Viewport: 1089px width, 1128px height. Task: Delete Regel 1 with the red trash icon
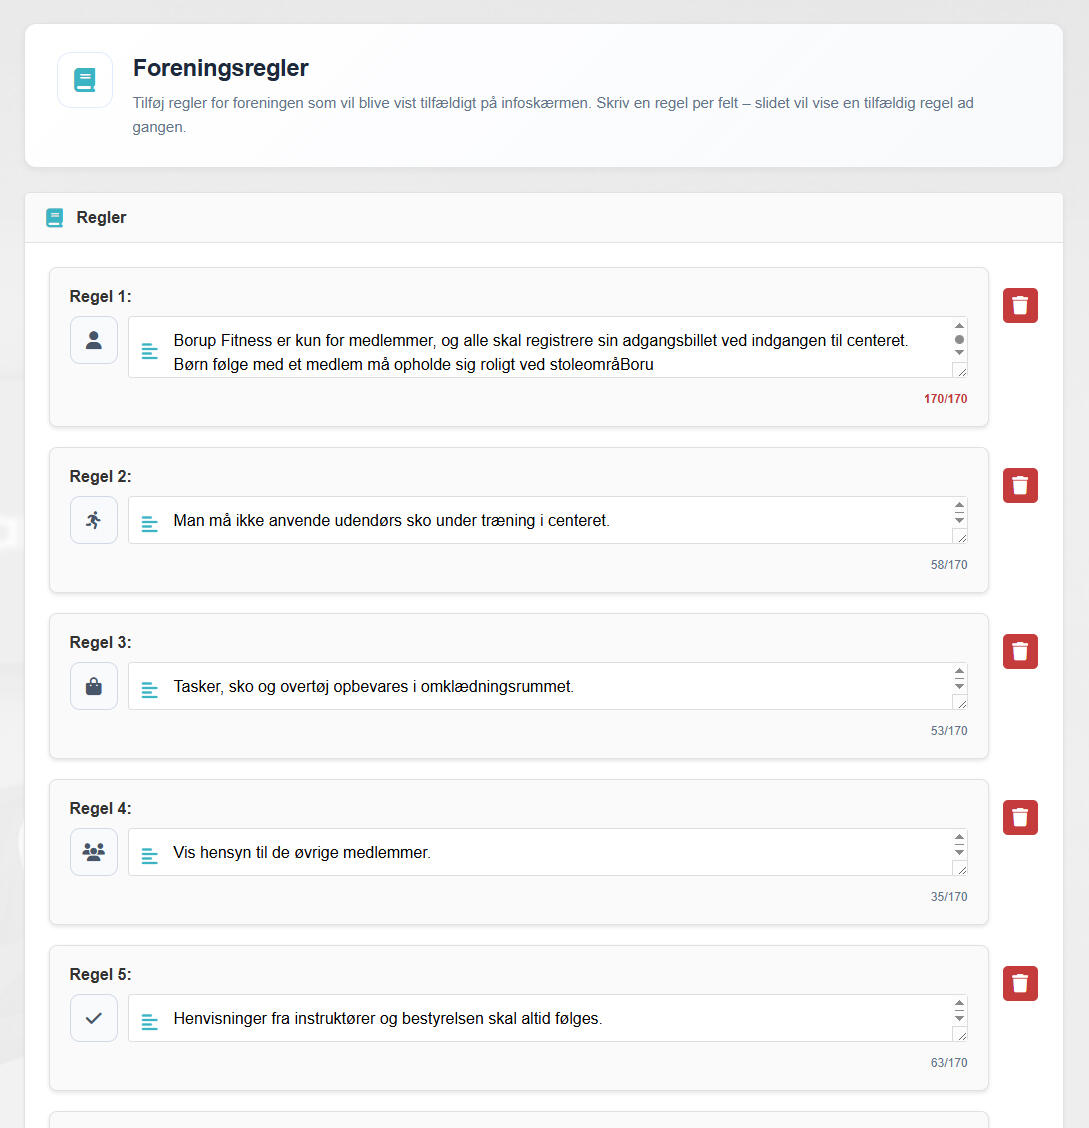pyautogui.click(x=1020, y=306)
